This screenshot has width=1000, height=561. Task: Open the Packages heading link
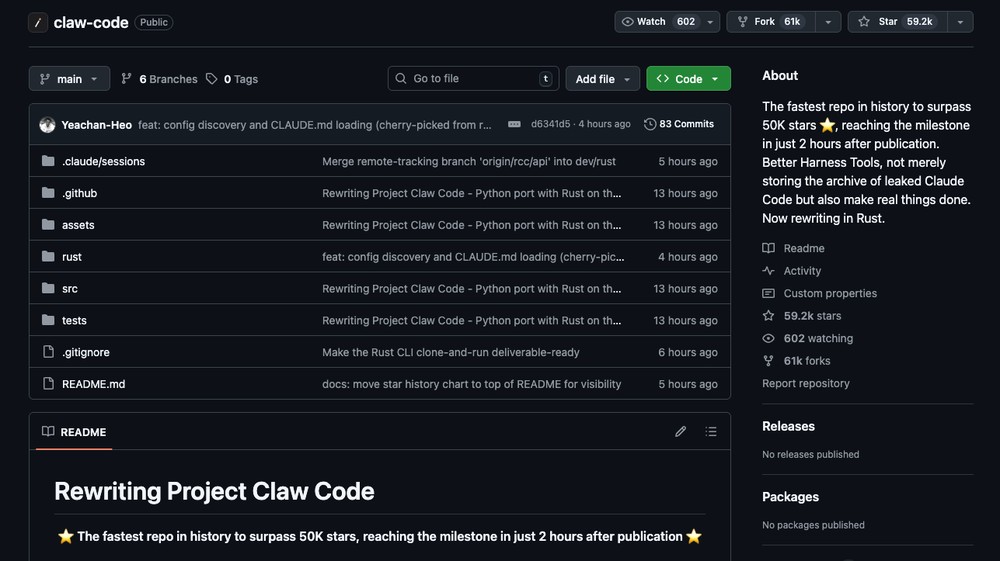point(790,497)
